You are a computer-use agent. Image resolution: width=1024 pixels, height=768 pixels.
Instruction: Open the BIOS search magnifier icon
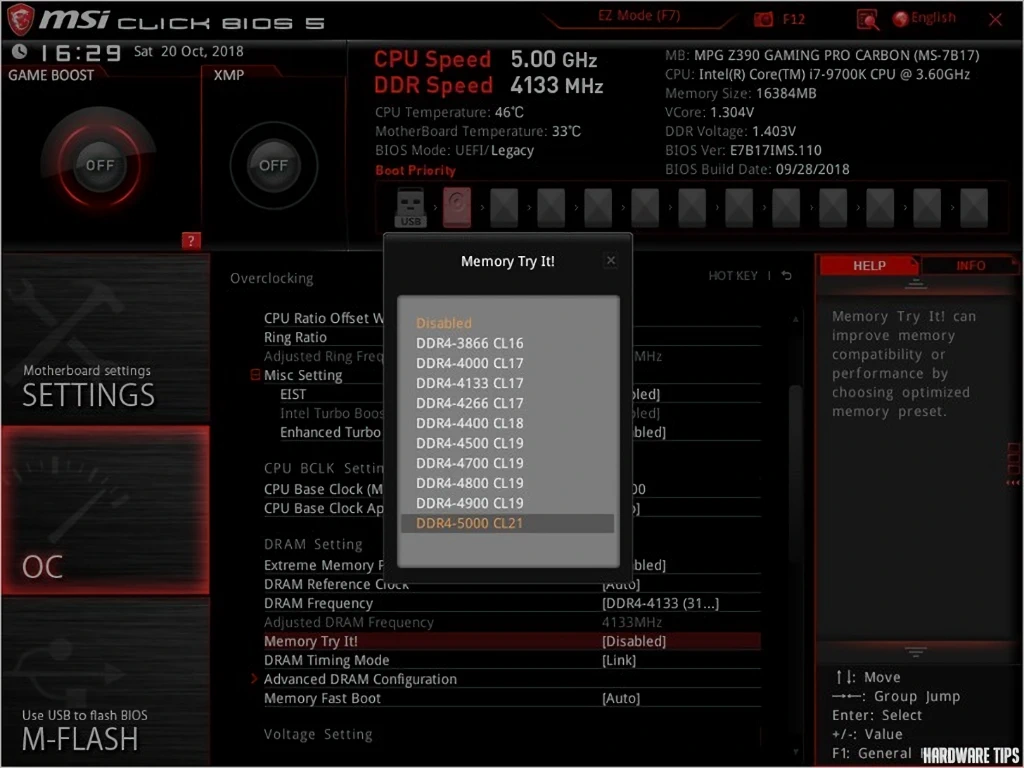point(867,20)
